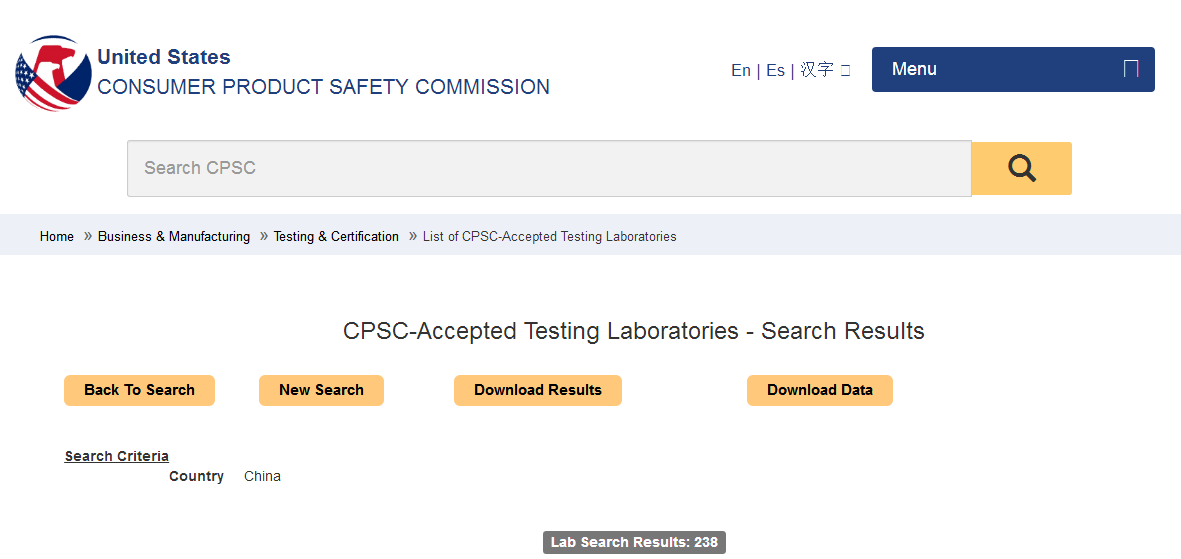Viewport: 1181px width, 559px height.
Task: Click the Search Criteria heading
Action: point(117,456)
